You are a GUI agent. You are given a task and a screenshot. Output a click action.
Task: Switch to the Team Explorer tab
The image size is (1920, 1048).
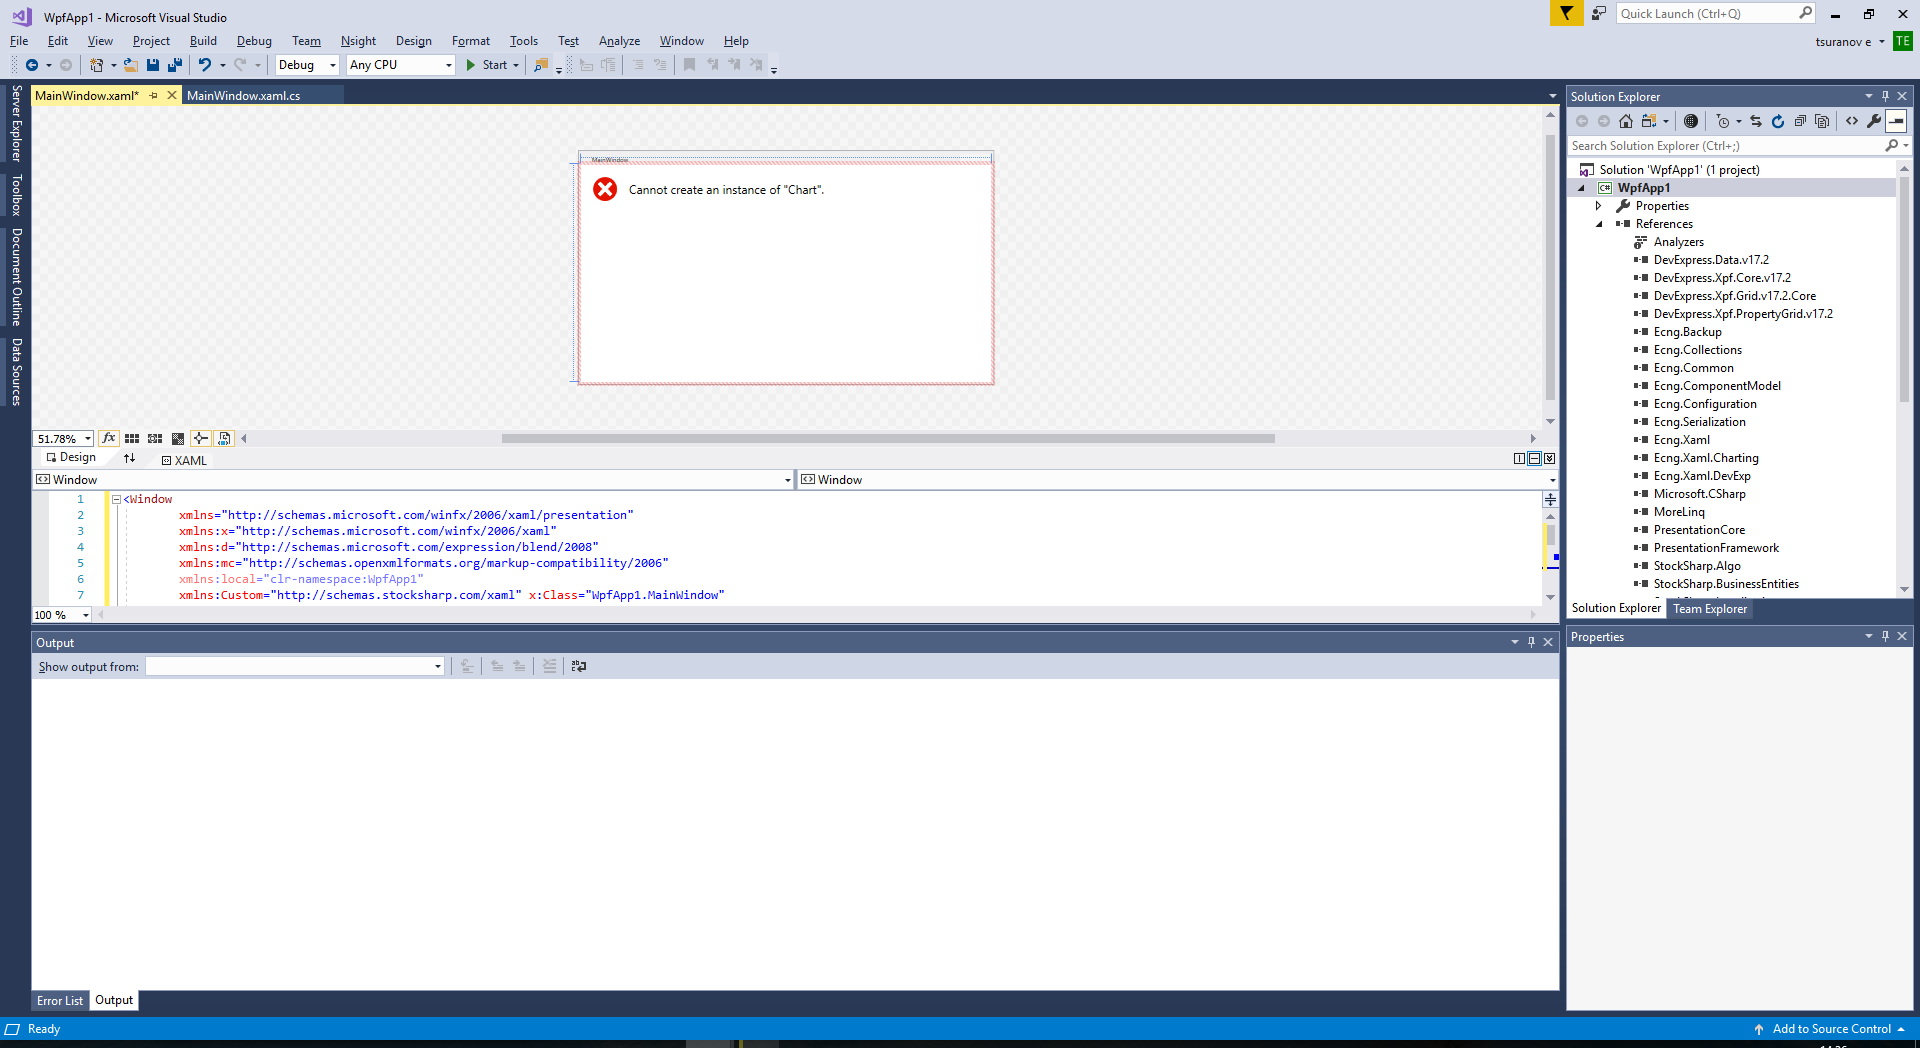(x=1710, y=609)
